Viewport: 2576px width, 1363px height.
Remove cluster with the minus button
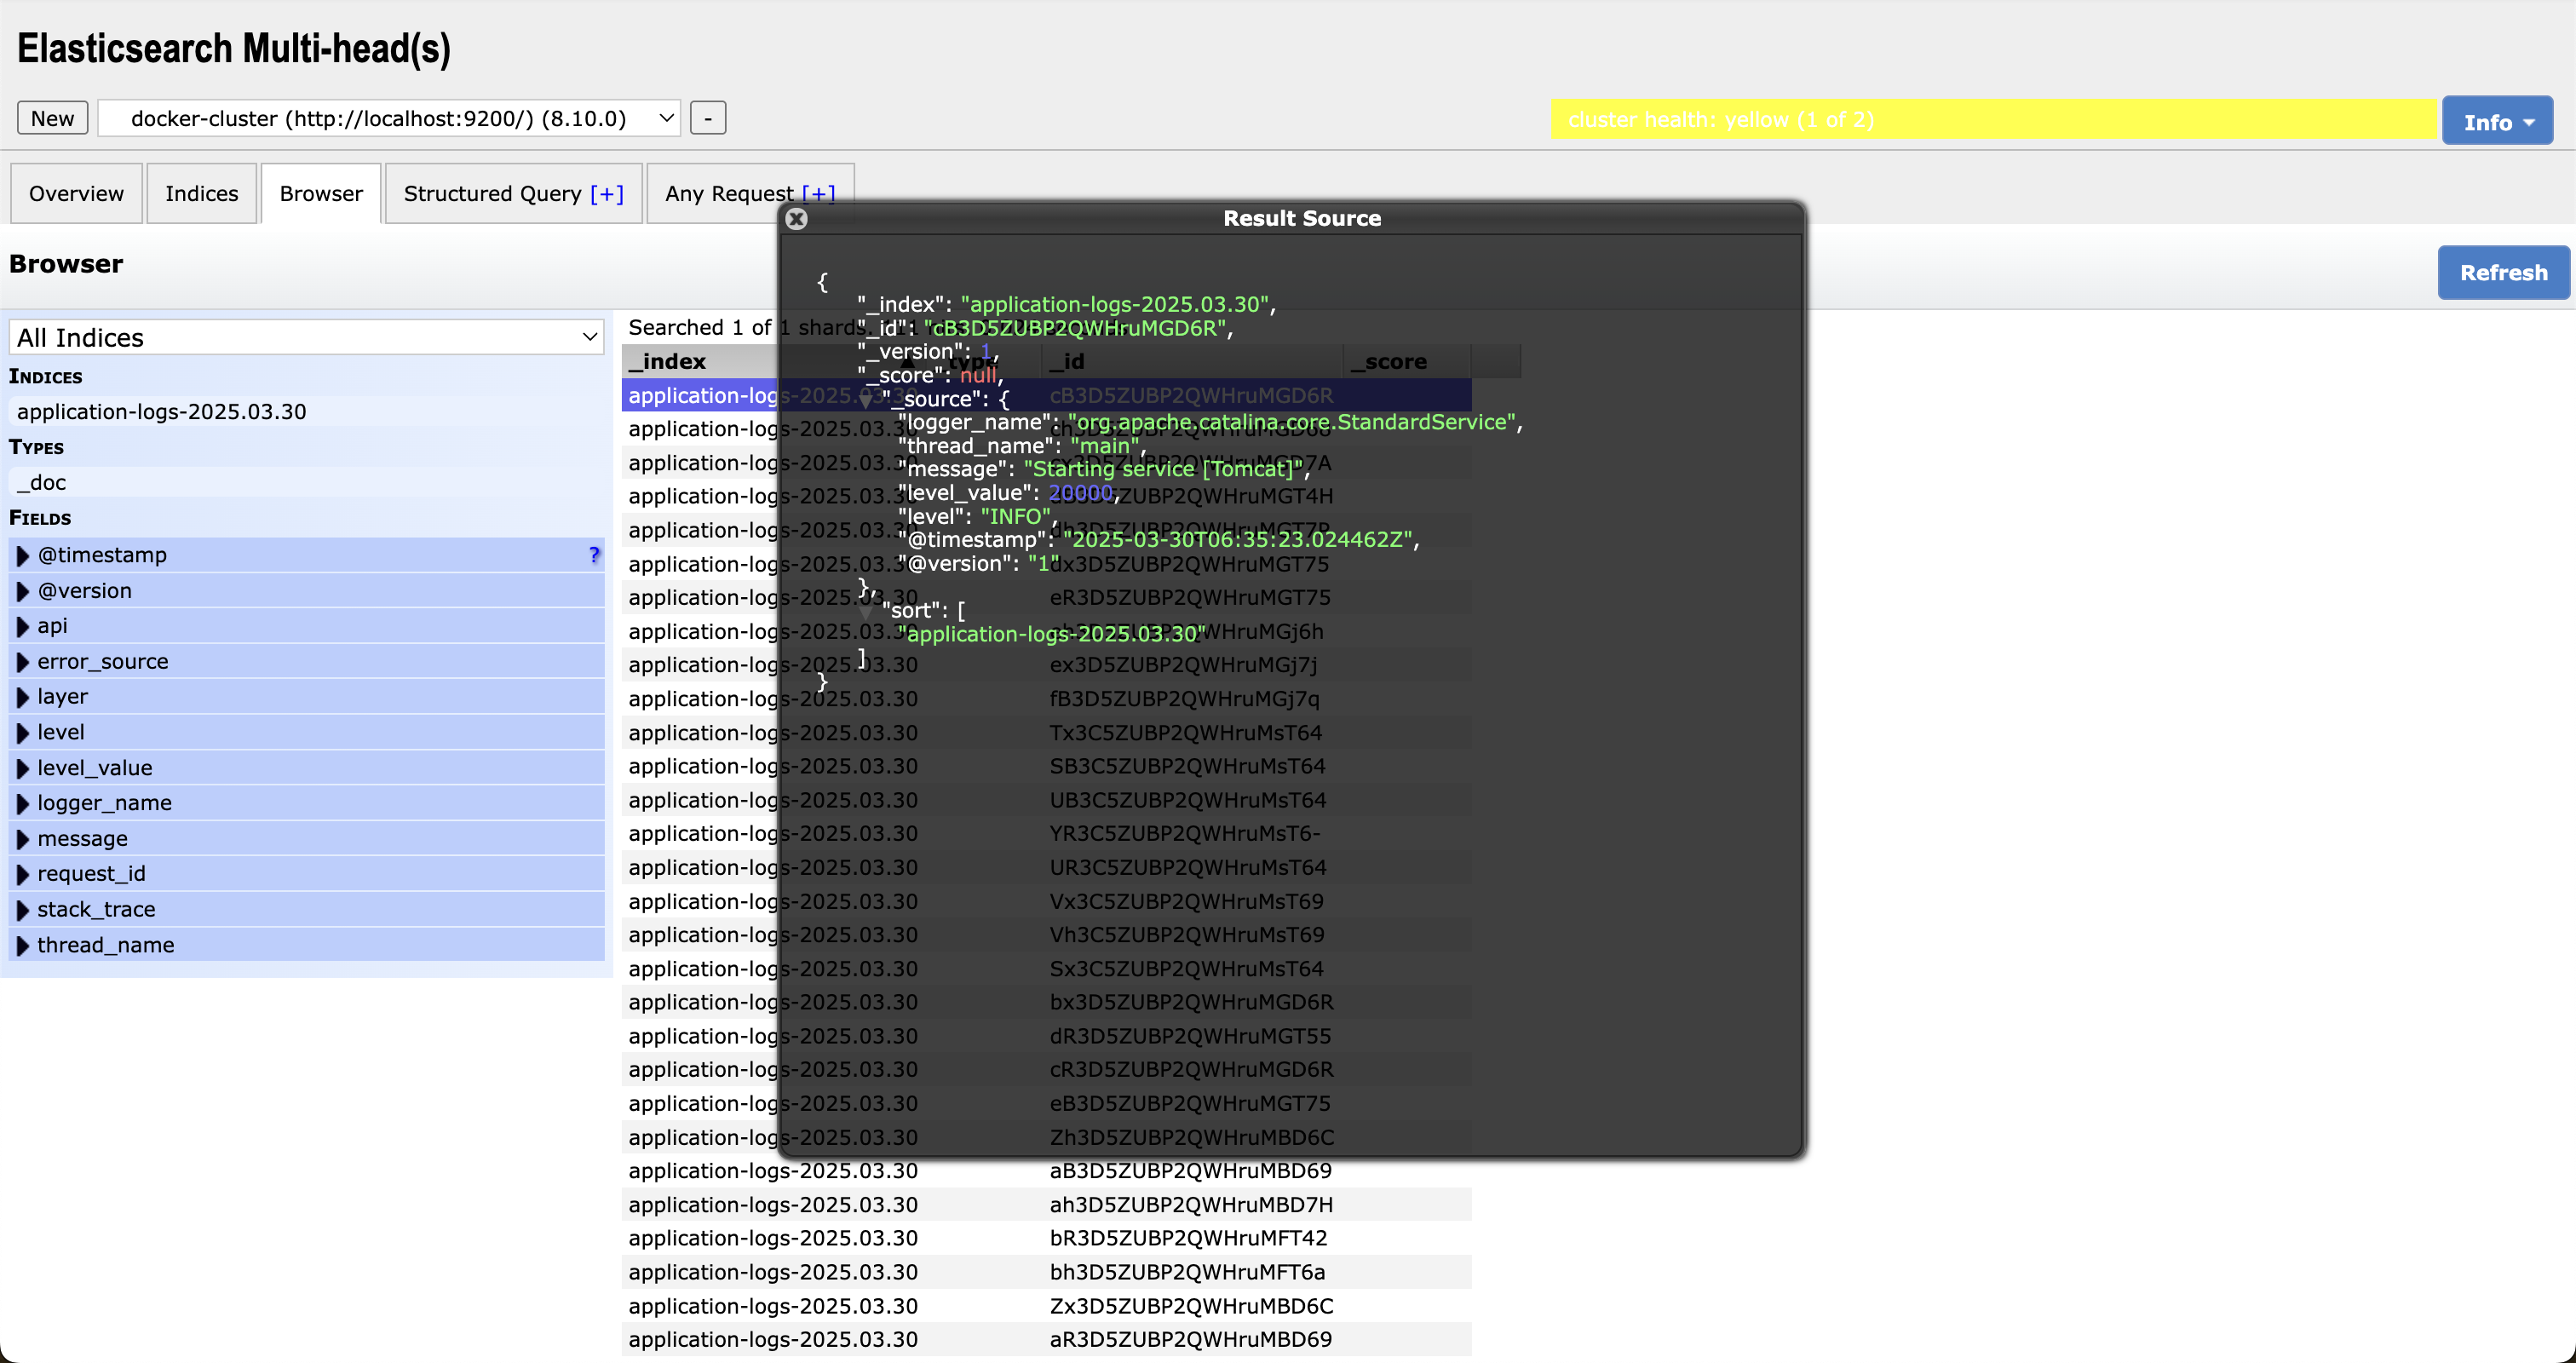pos(708,118)
